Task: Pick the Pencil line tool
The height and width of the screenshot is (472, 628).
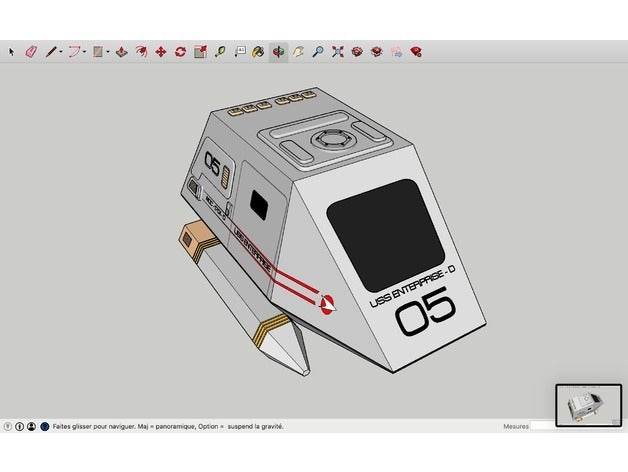Action: point(51,52)
